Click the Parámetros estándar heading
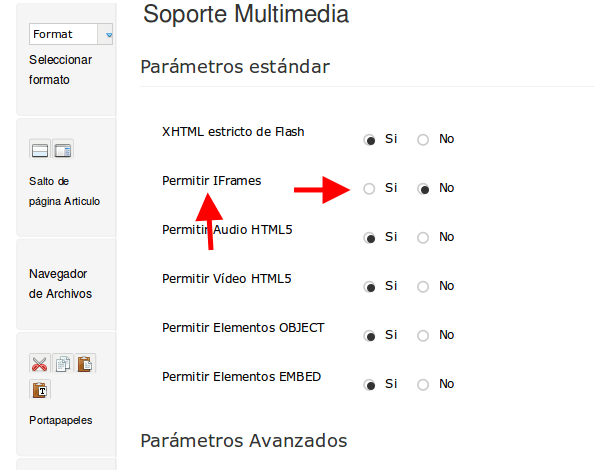Viewport: 595px width, 470px height. click(235, 67)
